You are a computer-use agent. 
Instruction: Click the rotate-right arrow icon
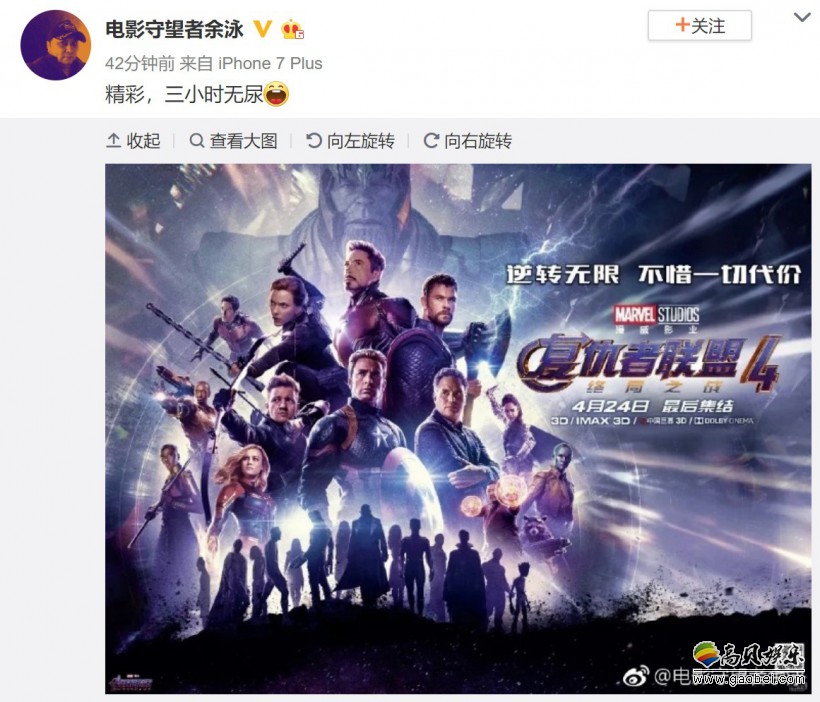pos(431,141)
